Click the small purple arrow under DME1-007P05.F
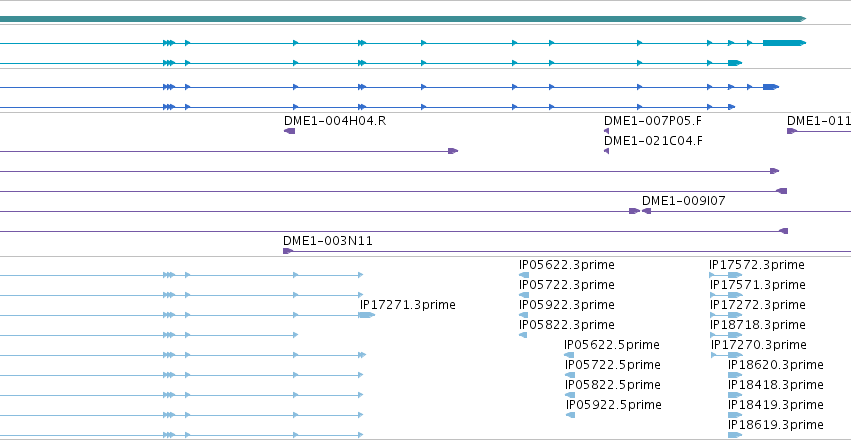This screenshot has height=440, width=851. 606,131
